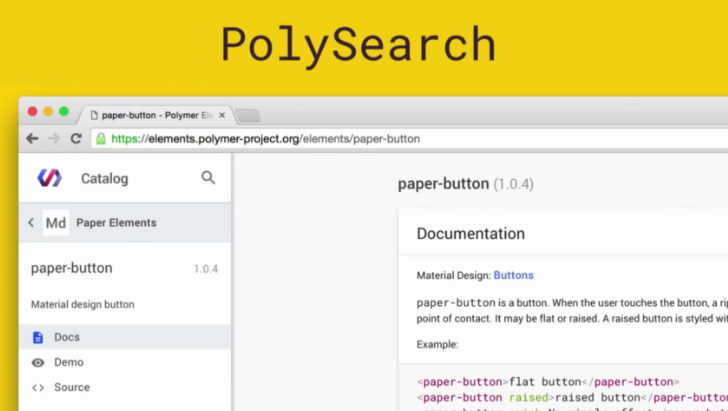Image resolution: width=728 pixels, height=411 pixels.
Task: Click the Catalog title
Action: click(x=104, y=178)
